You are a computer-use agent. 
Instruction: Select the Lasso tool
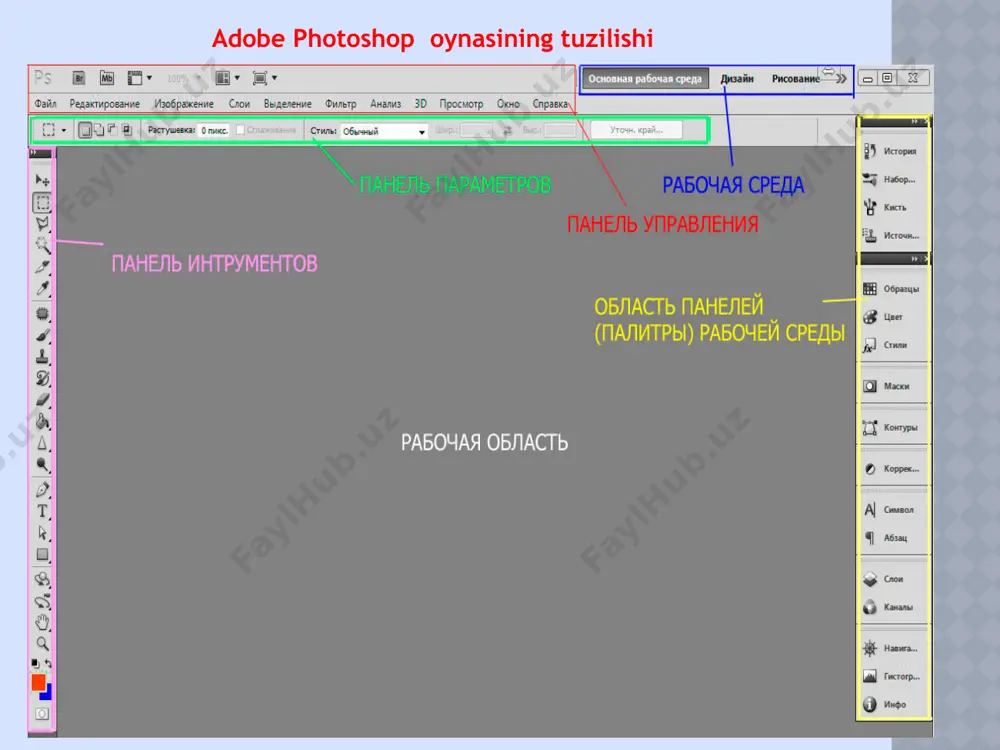pyautogui.click(x=42, y=224)
